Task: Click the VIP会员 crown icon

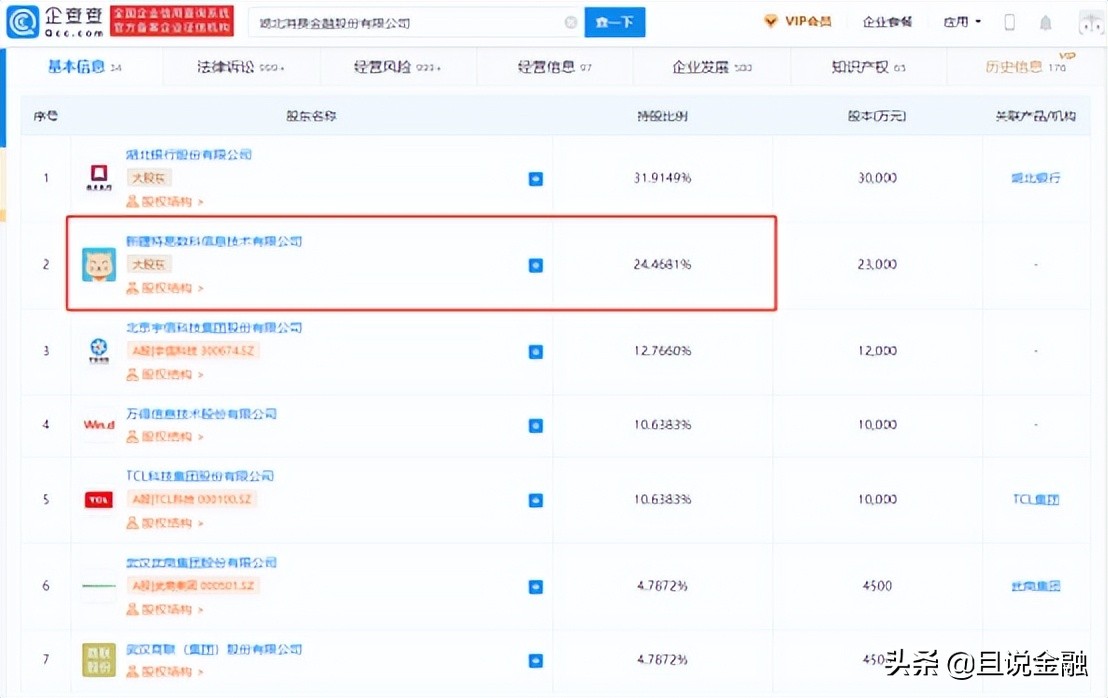Action: [770, 20]
